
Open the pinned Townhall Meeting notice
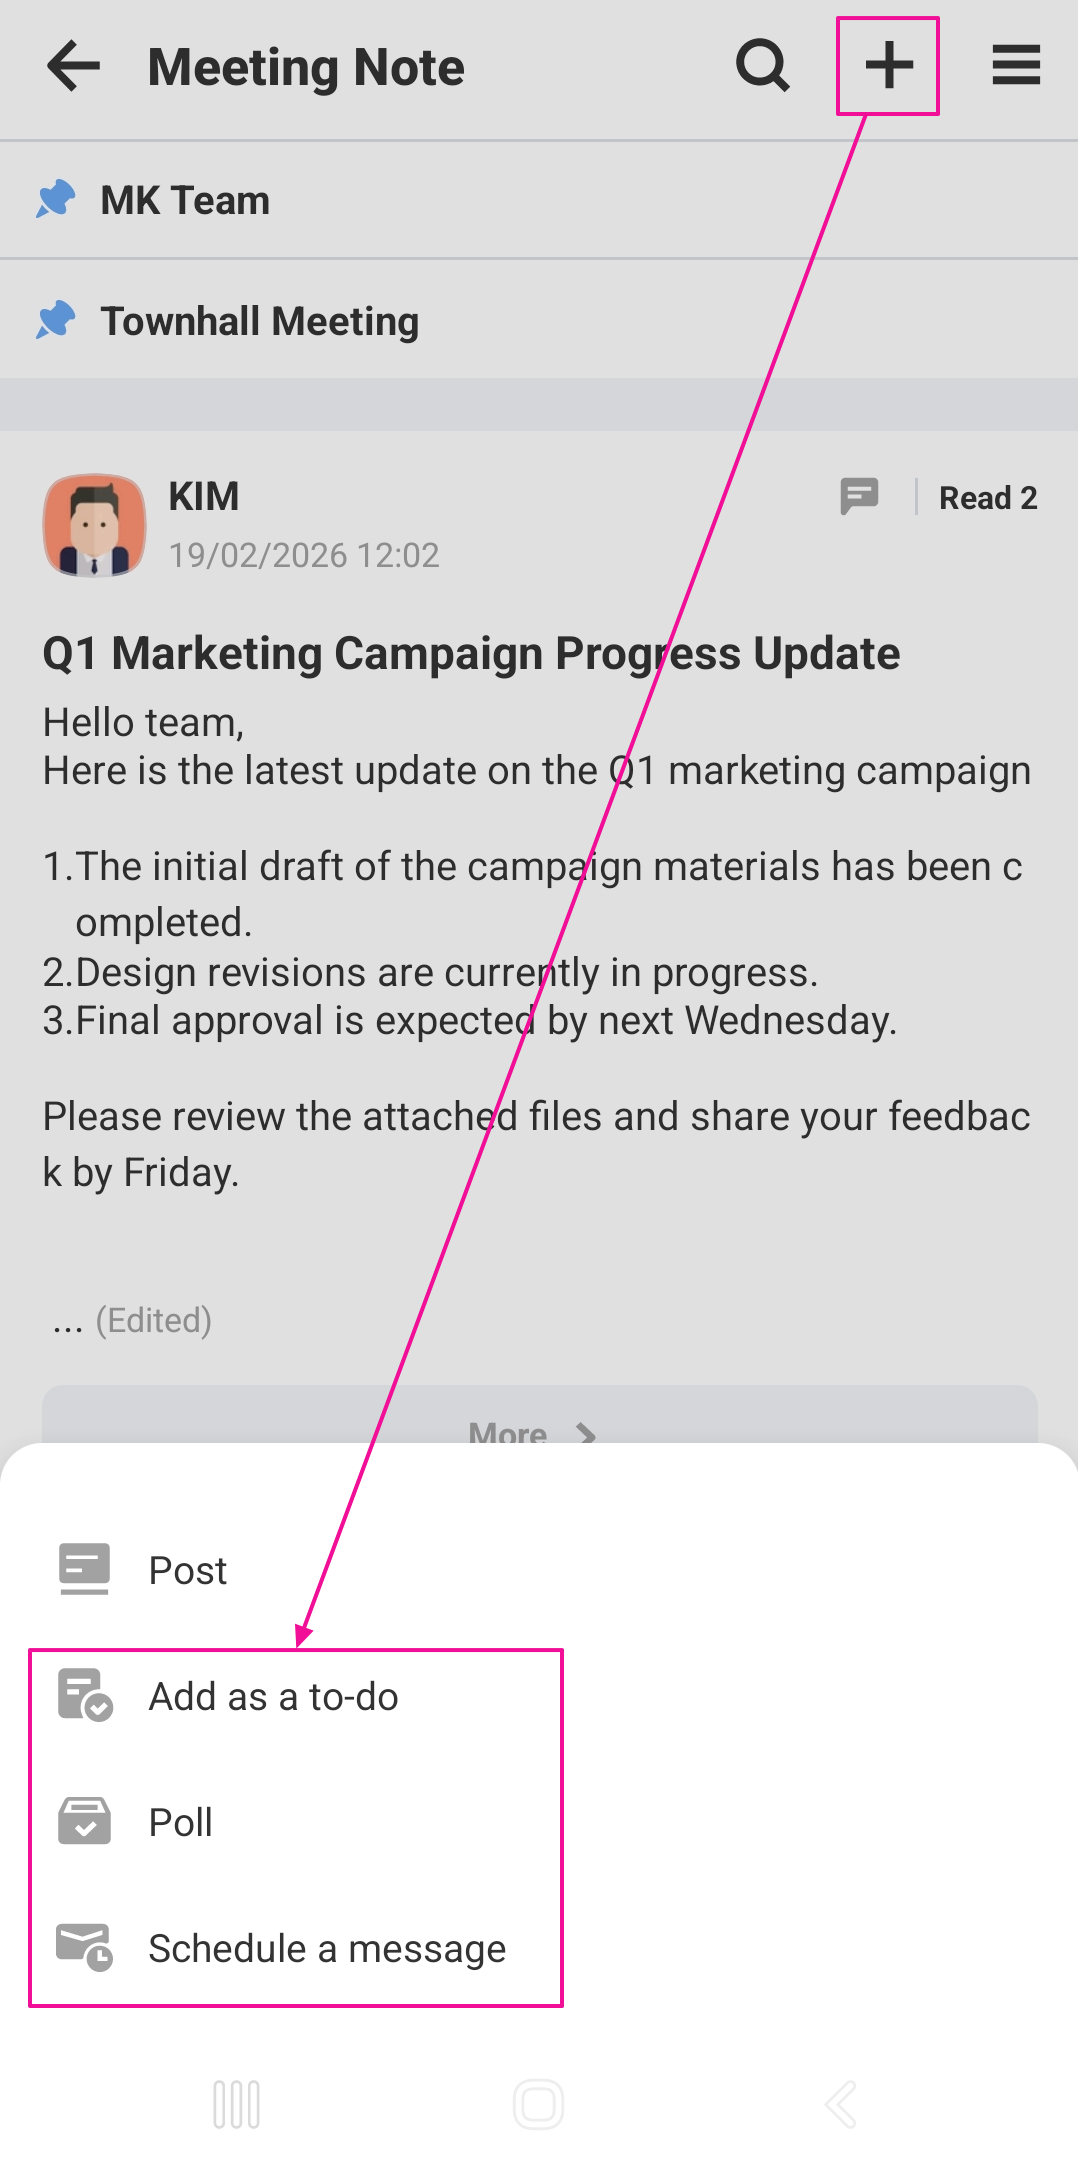(x=260, y=322)
